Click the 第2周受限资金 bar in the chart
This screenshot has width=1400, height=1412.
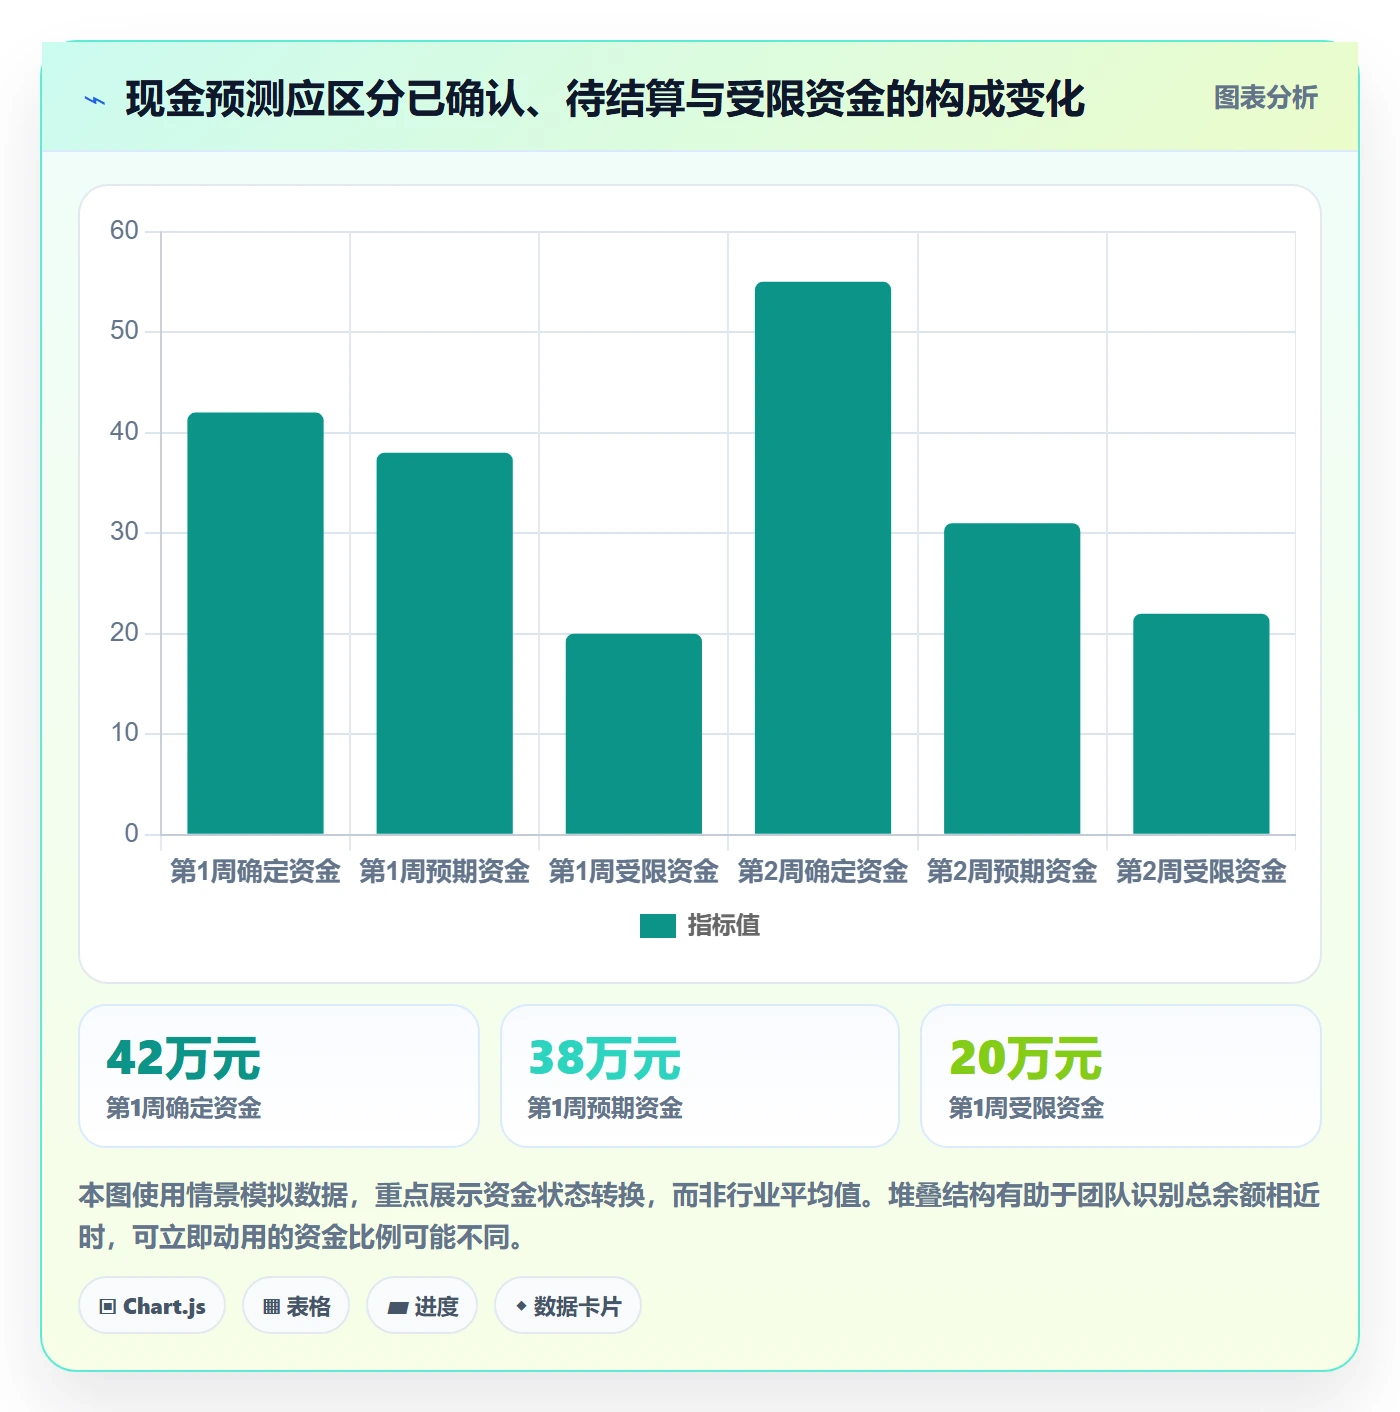coord(1201,724)
